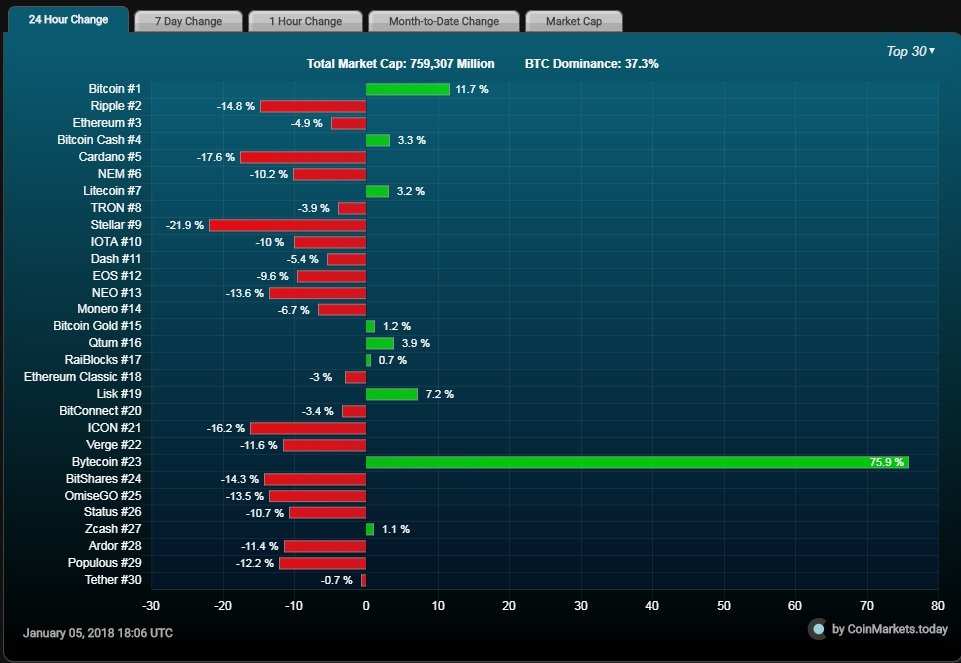Click the ICON -16.2 % red bar
Viewport: 961px width, 663px height.
tap(308, 428)
